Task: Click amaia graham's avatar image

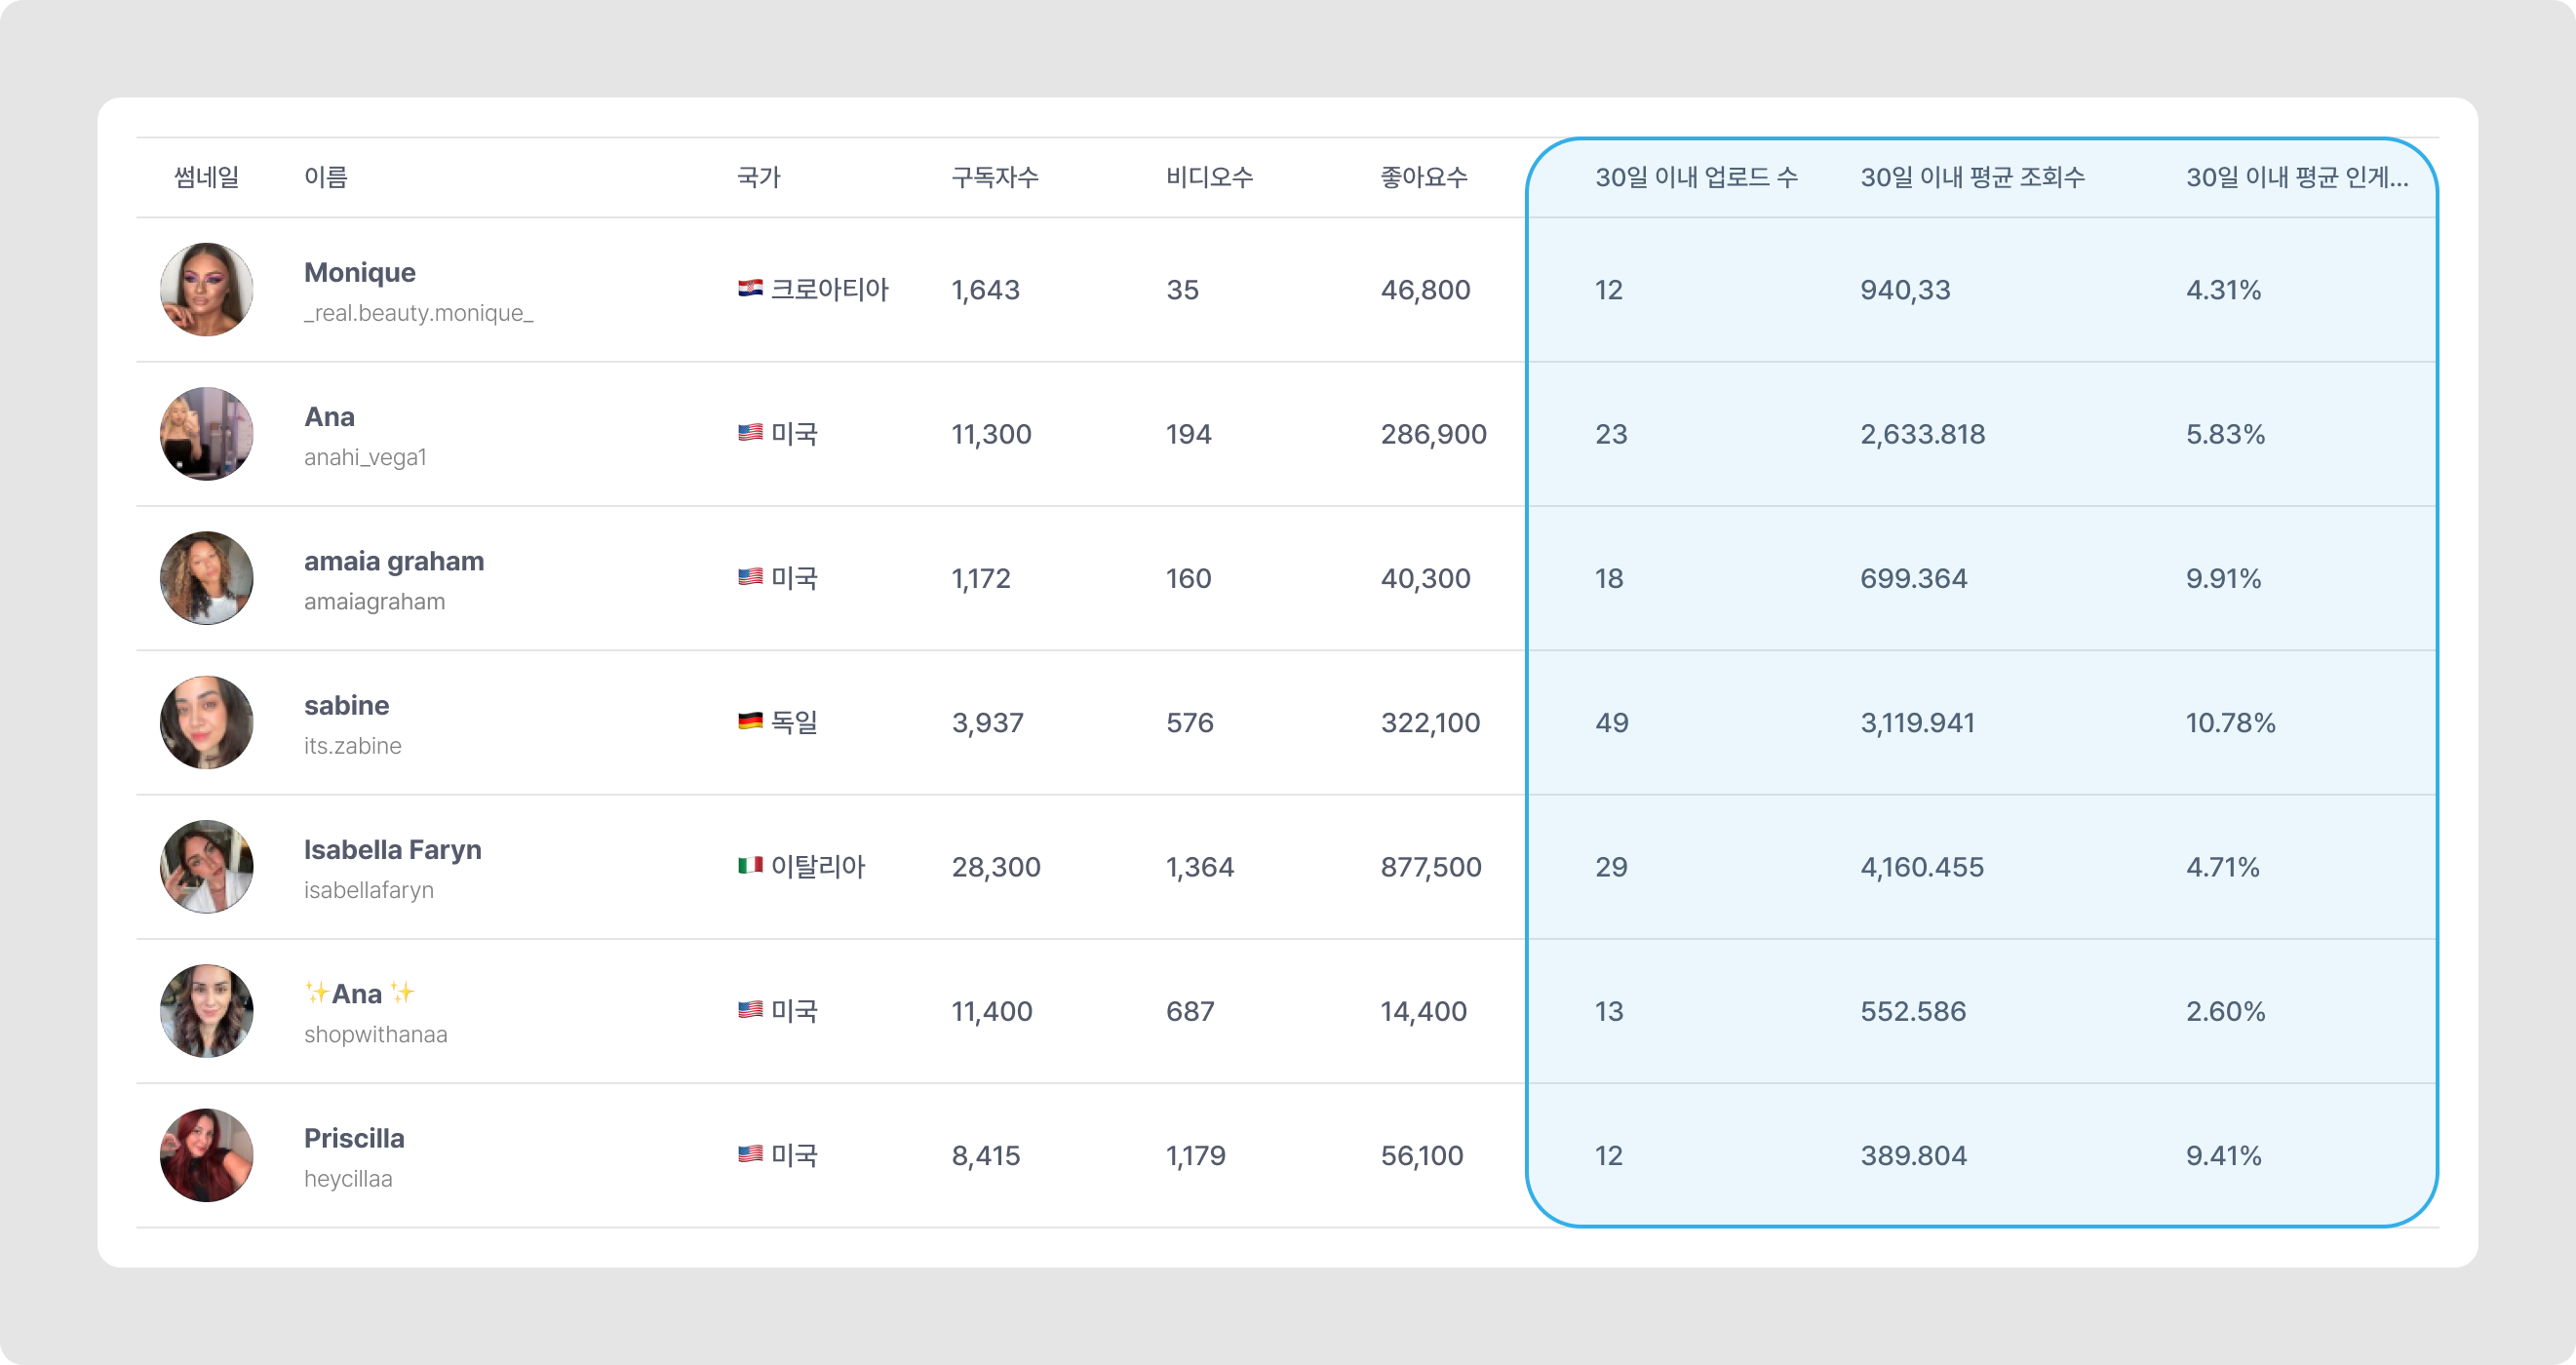Action: click(206, 578)
